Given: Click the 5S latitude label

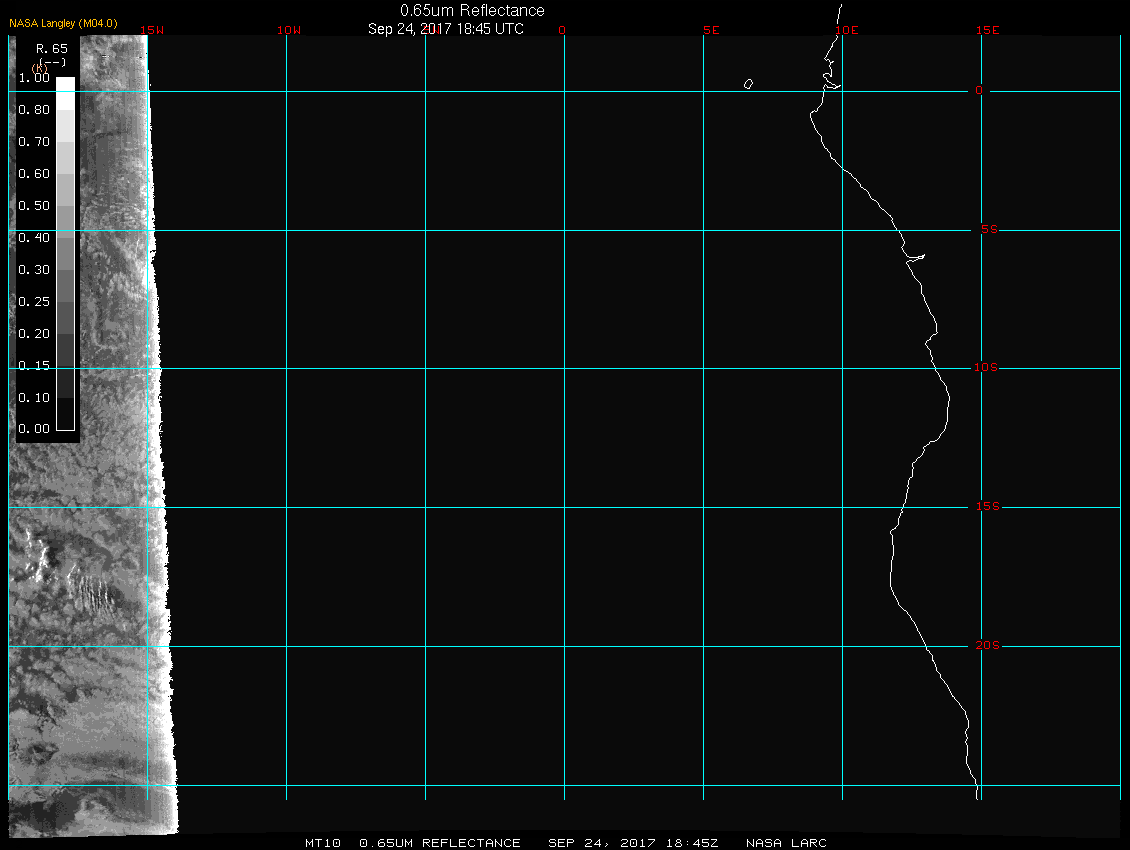Looking at the screenshot, I should [x=988, y=230].
